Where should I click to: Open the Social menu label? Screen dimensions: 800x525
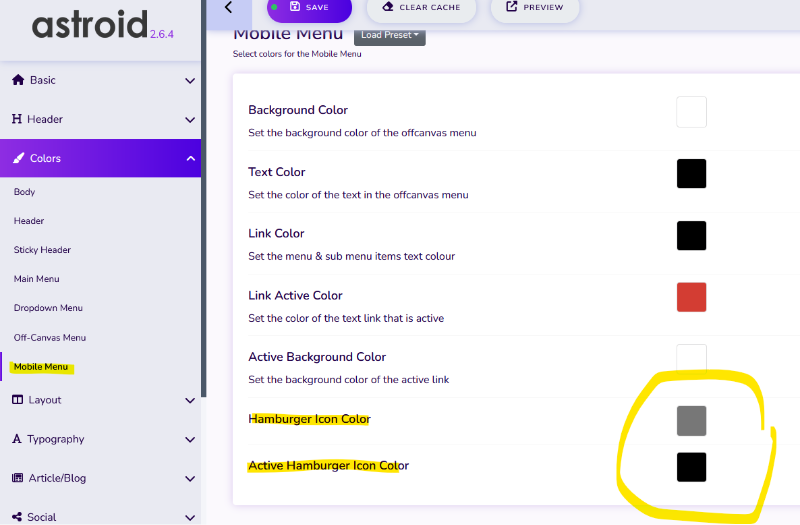41,517
